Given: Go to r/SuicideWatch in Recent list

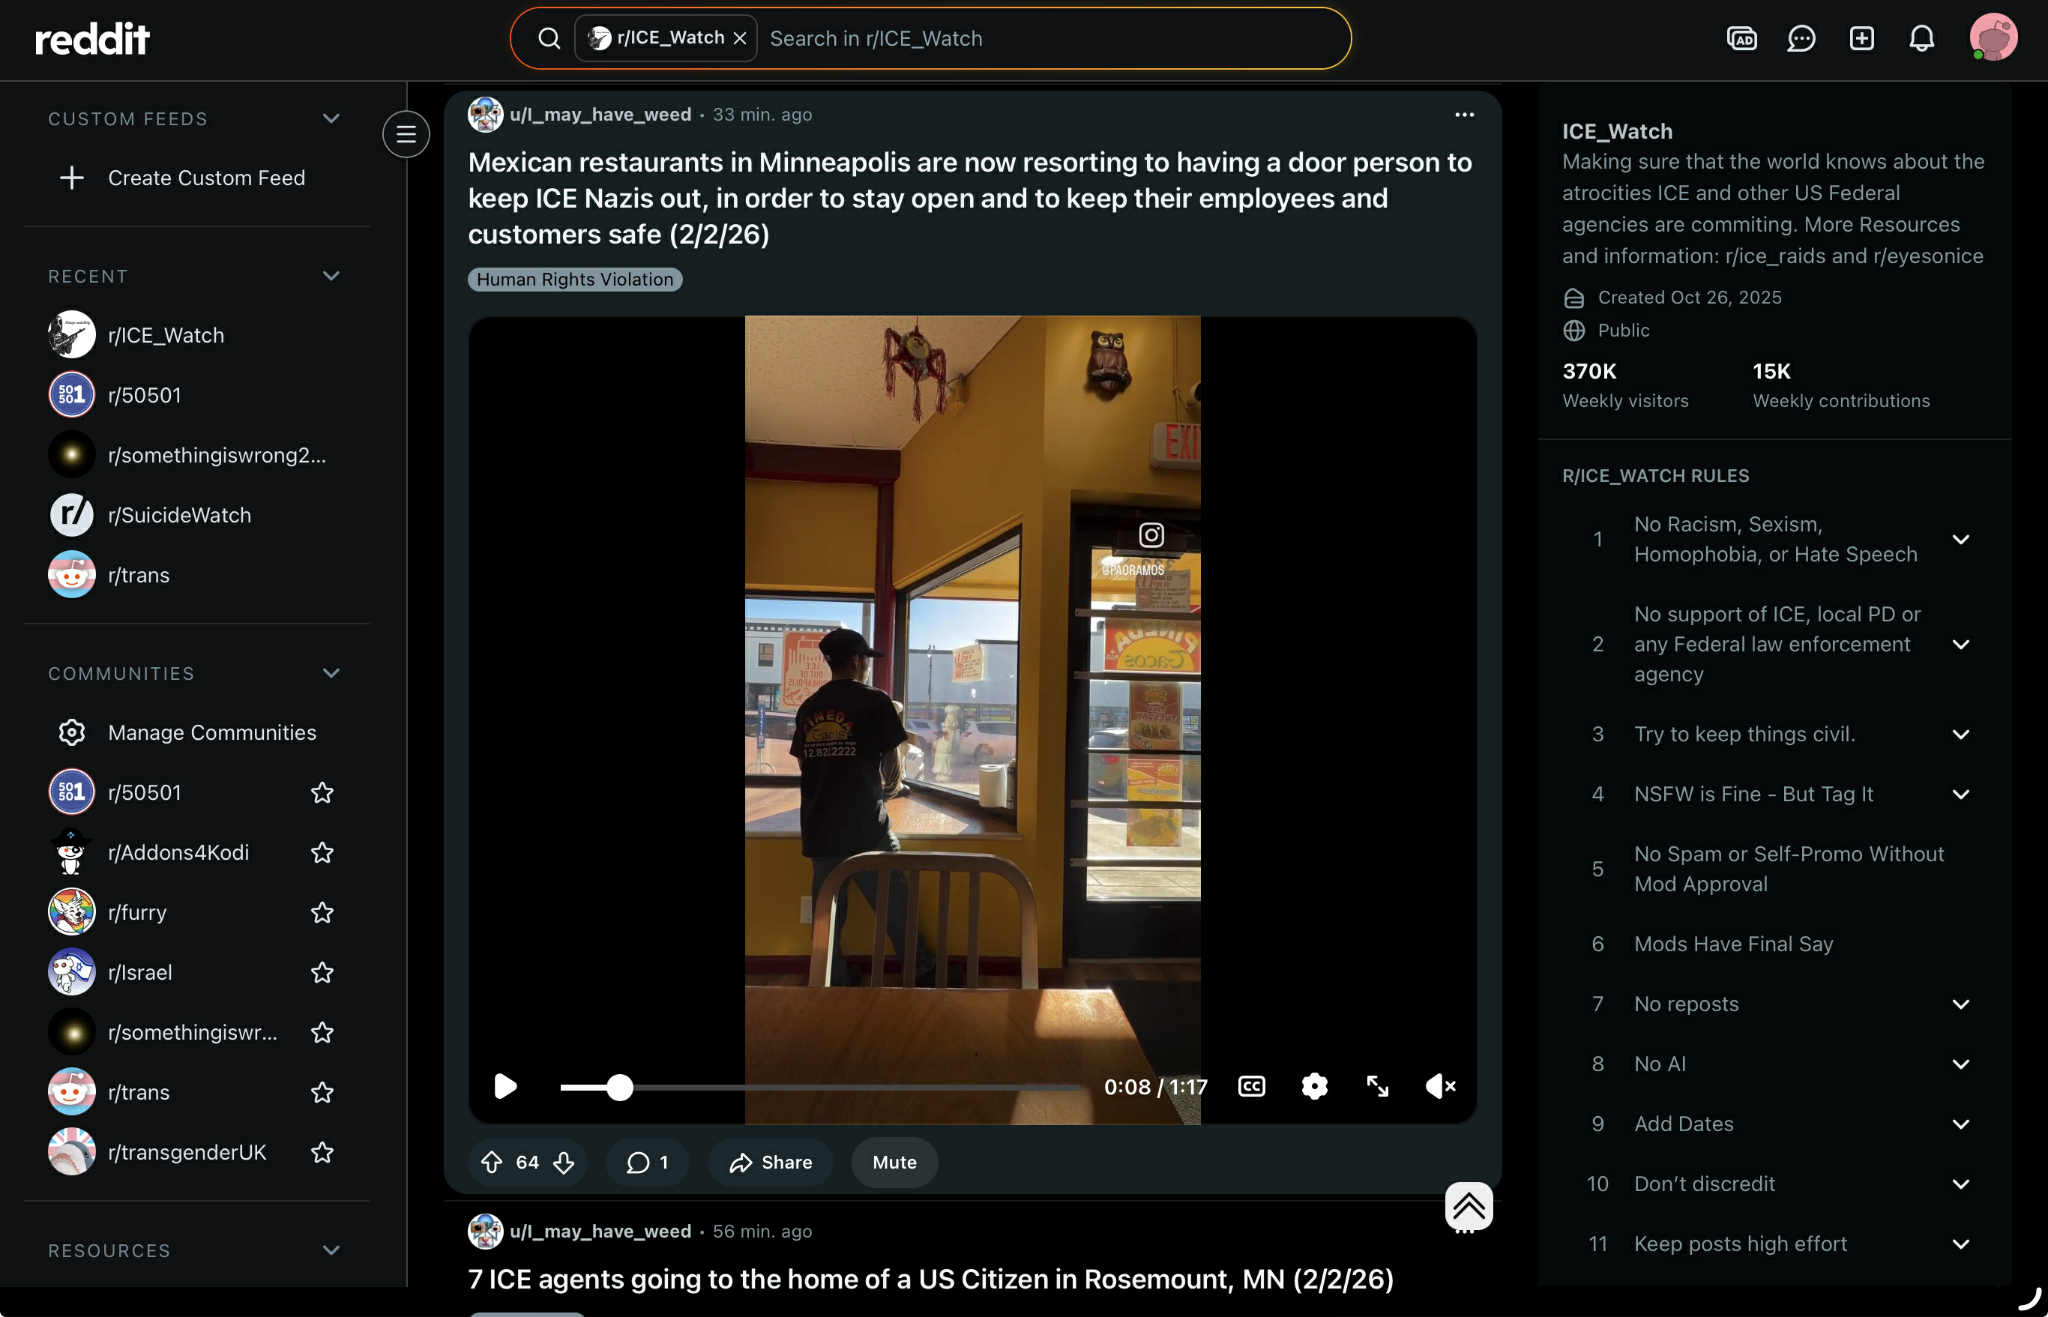Looking at the screenshot, I should tap(179, 515).
